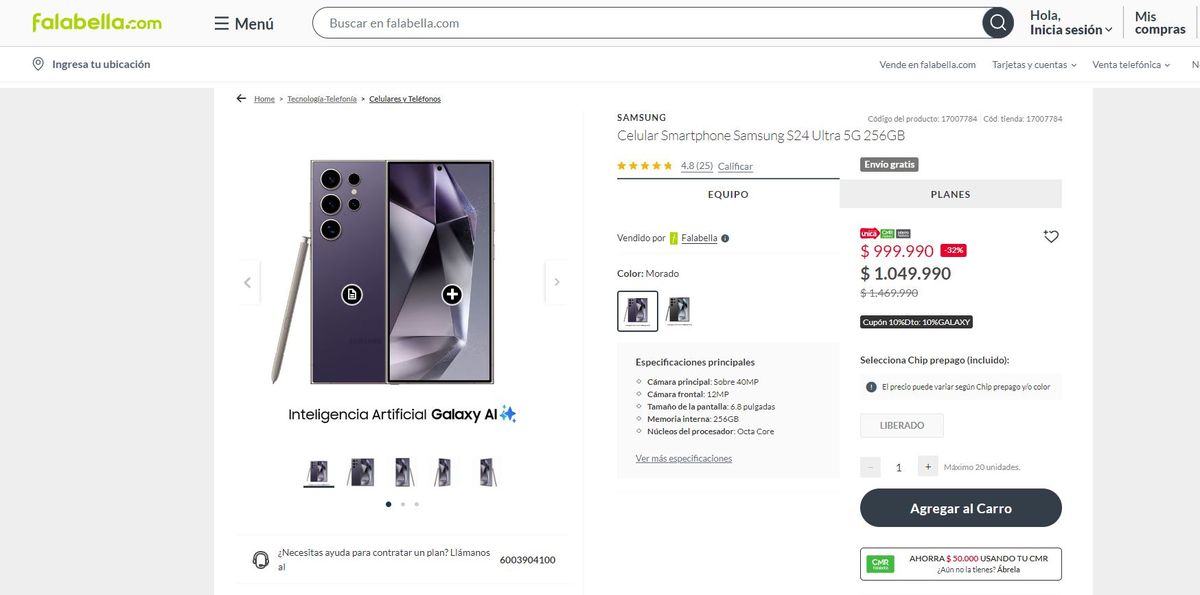
Task: Click the document icon on phone image
Action: [351, 294]
